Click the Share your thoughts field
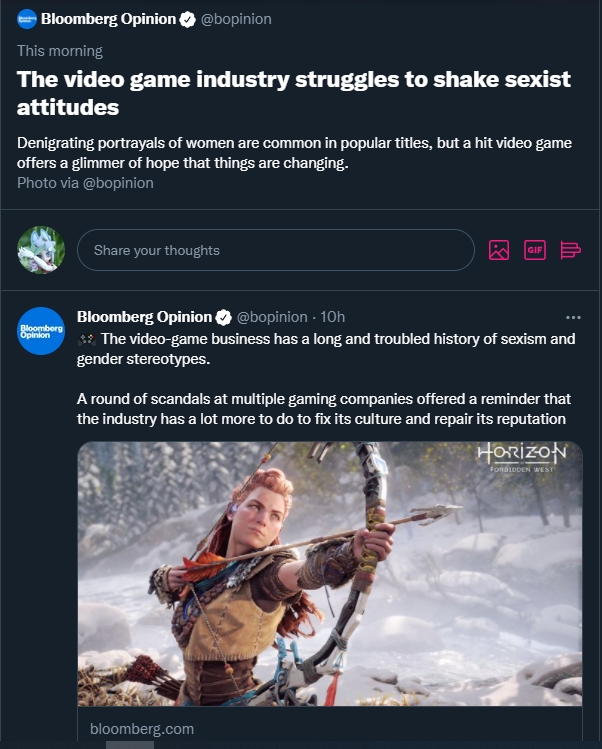Viewport: 602px width, 749px height. [x=275, y=250]
